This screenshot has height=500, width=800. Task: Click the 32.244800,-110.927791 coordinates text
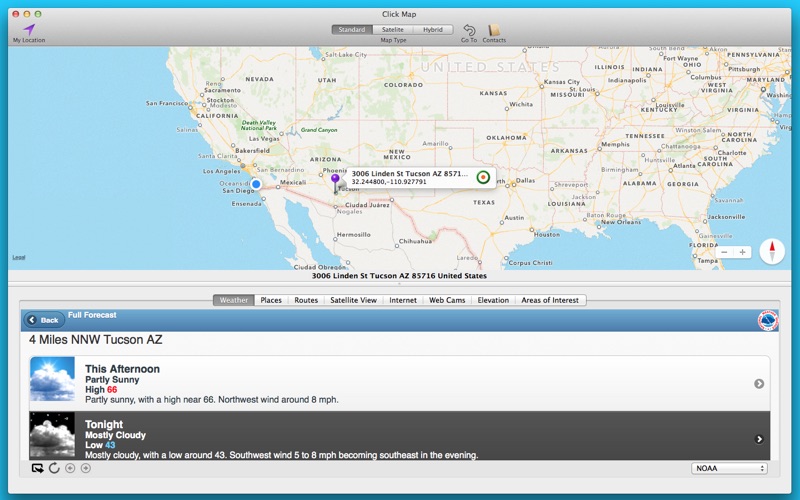389,182
